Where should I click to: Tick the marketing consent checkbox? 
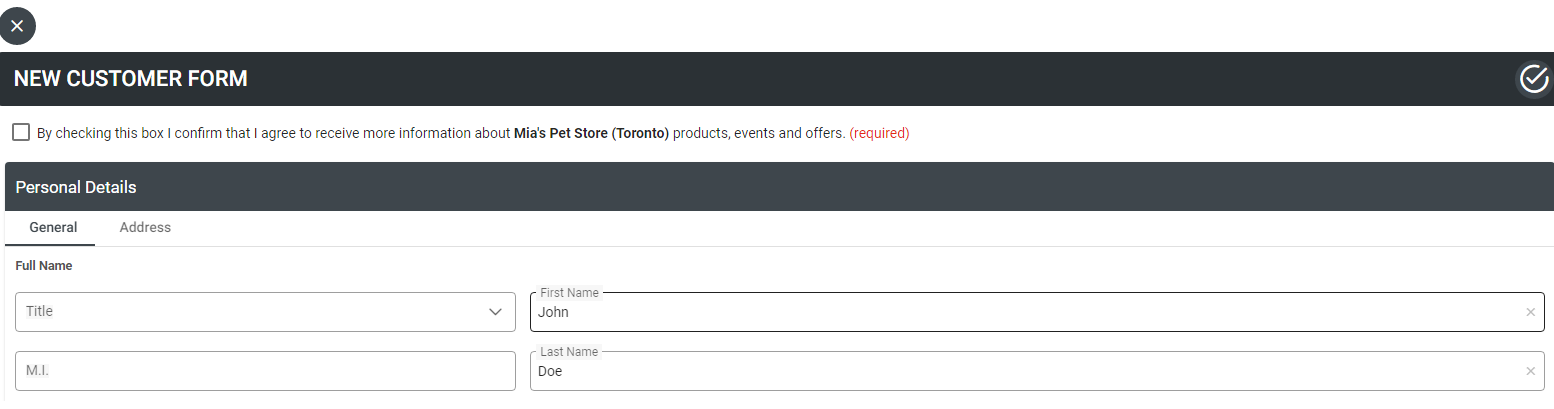pyautogui.click(x=21, y=132)
